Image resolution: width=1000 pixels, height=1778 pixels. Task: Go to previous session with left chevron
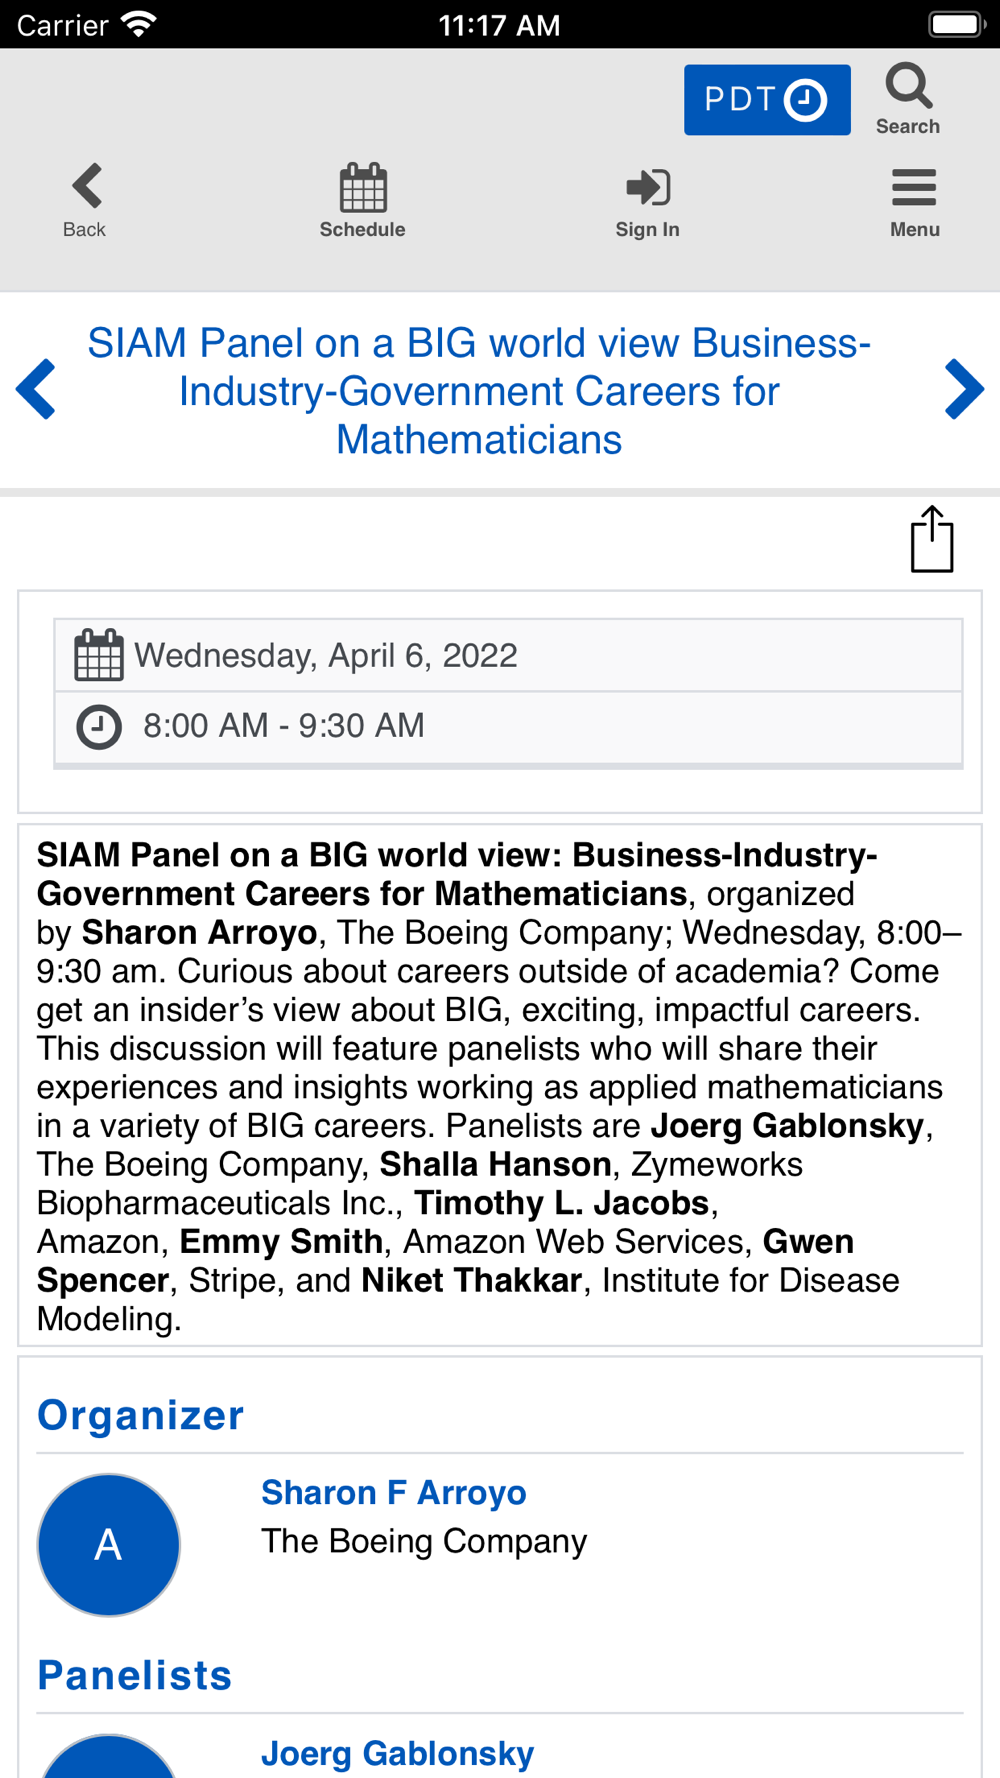coord(36,389)
